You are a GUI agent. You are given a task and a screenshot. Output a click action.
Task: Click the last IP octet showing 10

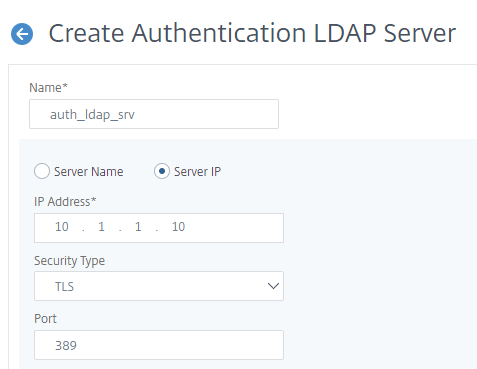click(178, 227)
